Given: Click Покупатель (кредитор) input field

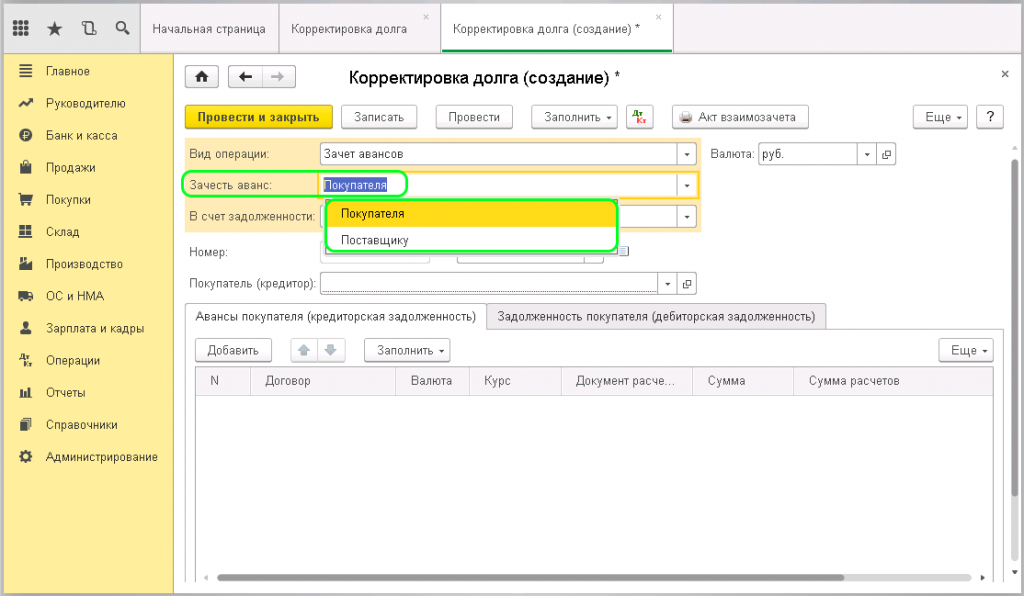Looking at the screenshot, I should point(489,284).
